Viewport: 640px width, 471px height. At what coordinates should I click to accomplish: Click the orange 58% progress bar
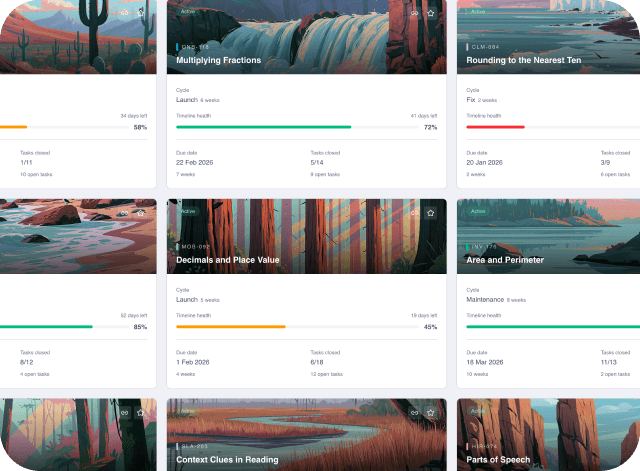tap(13, 127)
